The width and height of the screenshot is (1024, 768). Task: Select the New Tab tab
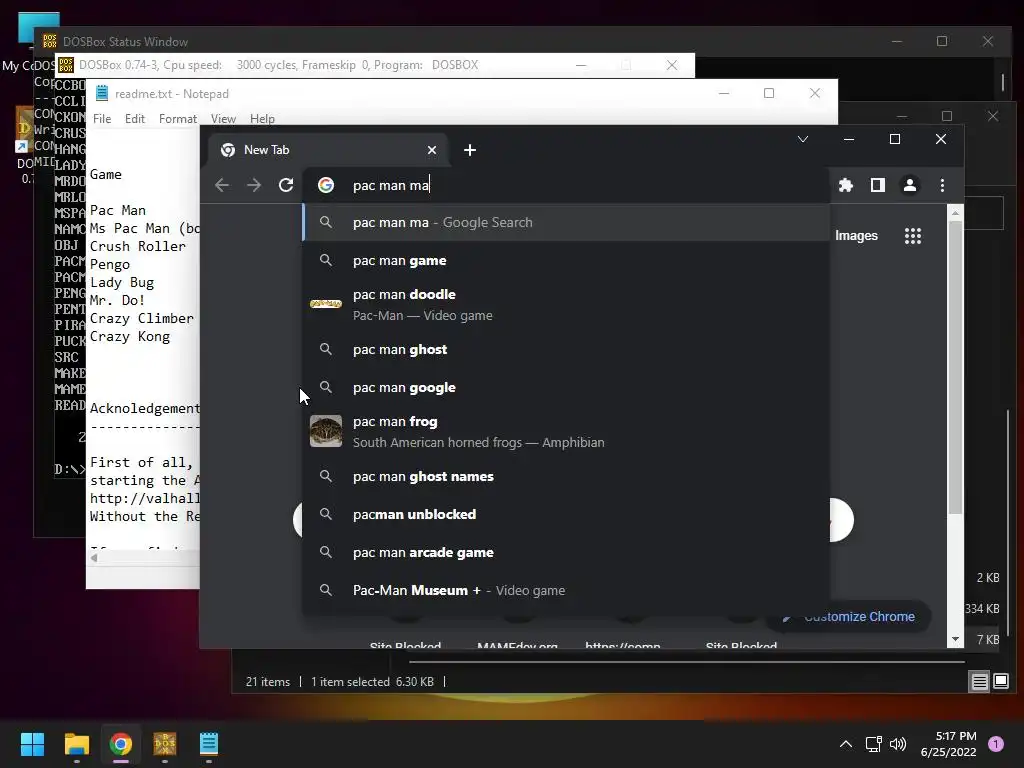point(328,150)
